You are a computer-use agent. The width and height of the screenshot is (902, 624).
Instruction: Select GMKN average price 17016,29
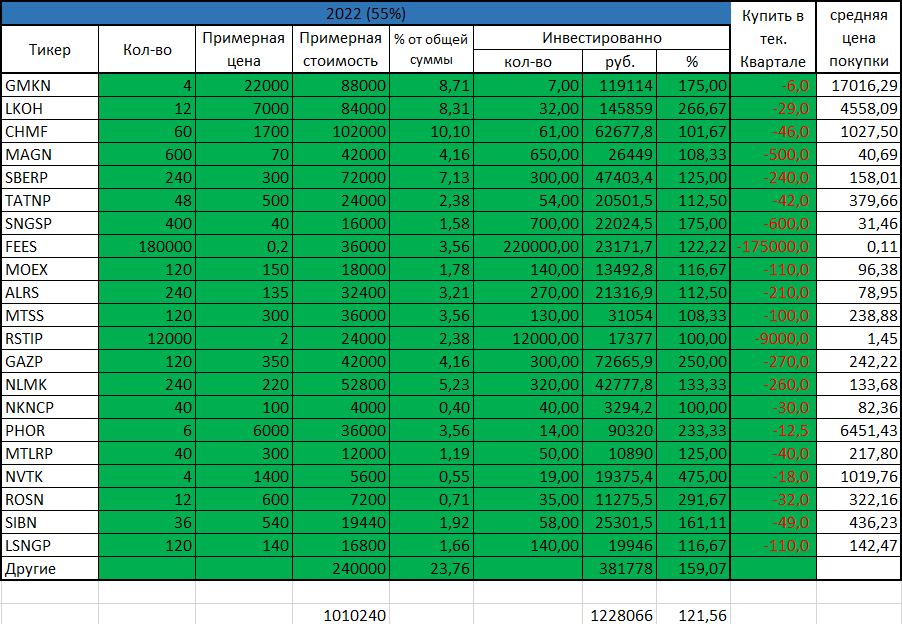(x=859, y=86)
